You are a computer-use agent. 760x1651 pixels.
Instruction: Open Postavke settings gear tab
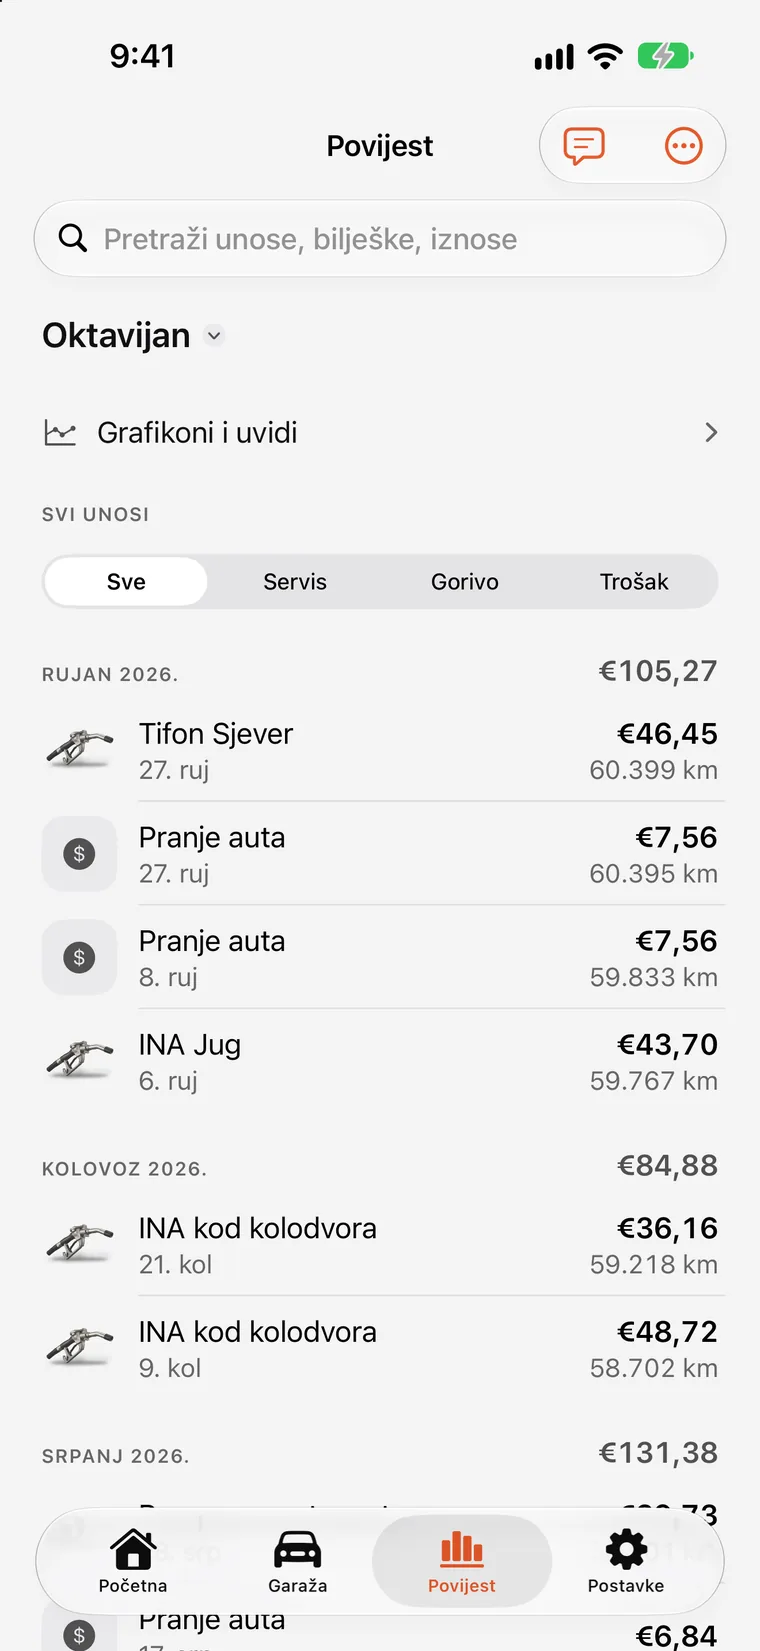[x=626, y=1562]
